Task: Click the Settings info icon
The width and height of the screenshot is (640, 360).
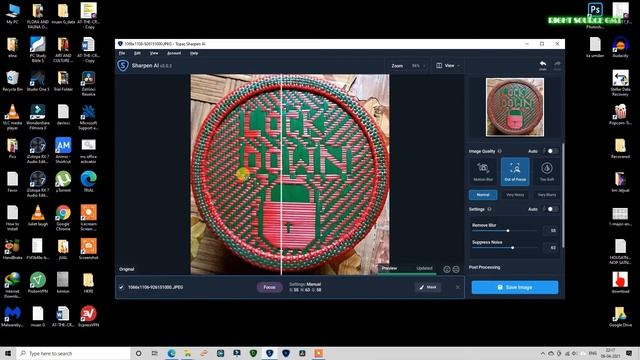Action: tap(489, 209)
